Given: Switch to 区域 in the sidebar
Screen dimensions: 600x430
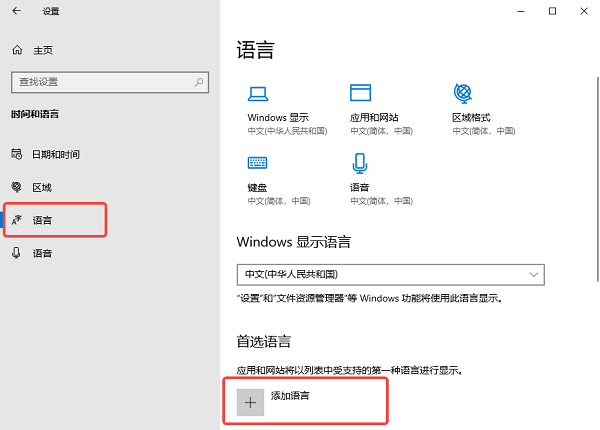Looking at the screenshot, I should [42, 187].
